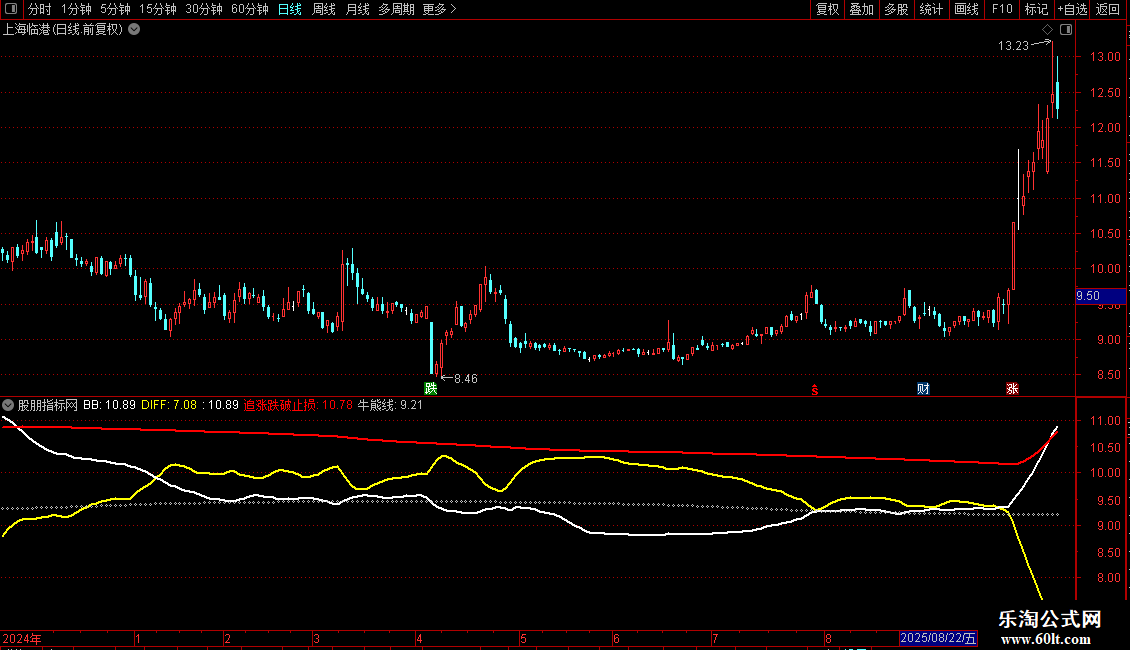Click the 复权 button

(x=827, y=9)
